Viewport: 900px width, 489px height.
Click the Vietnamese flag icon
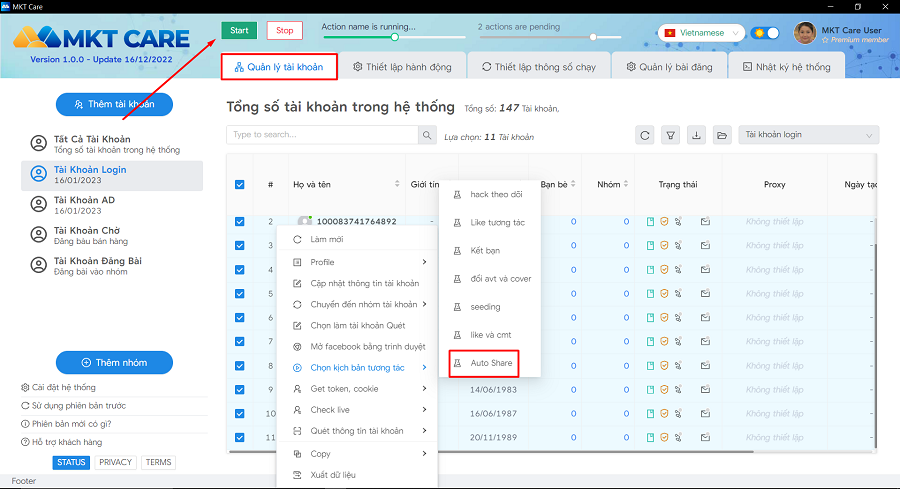point(669,33)
